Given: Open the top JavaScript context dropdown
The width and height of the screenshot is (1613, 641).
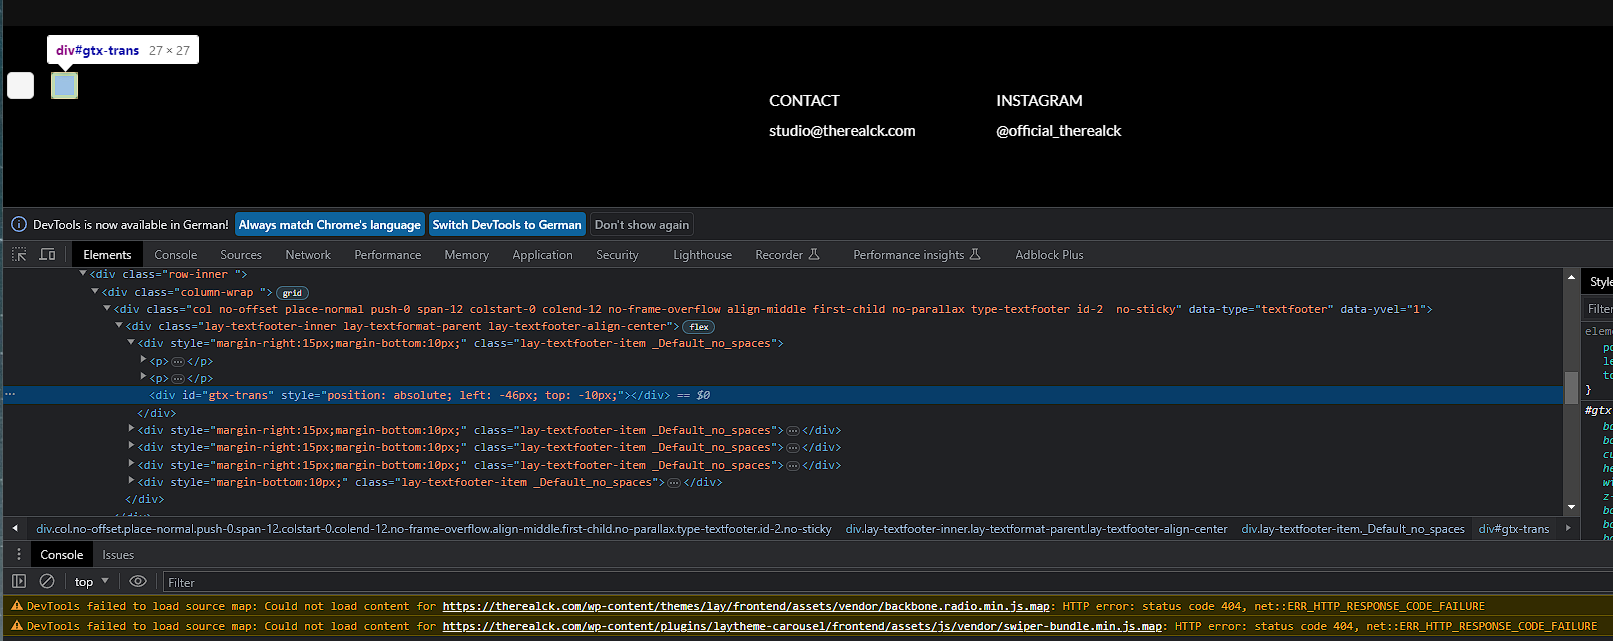Looking at the screenshot, I should [x=91, y=581].
